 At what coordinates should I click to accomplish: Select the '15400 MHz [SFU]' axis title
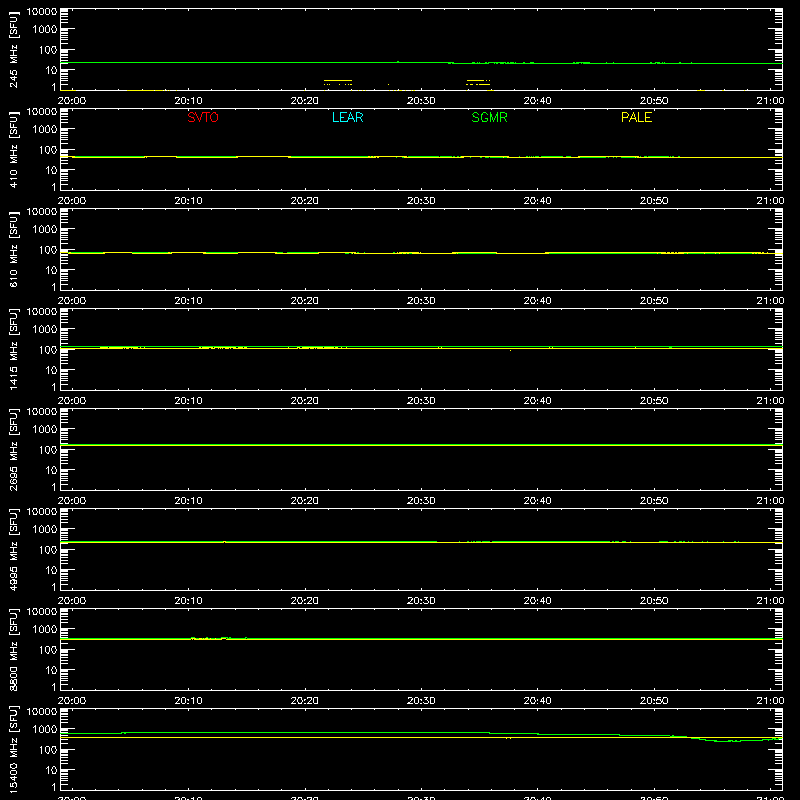coord(13,749)
